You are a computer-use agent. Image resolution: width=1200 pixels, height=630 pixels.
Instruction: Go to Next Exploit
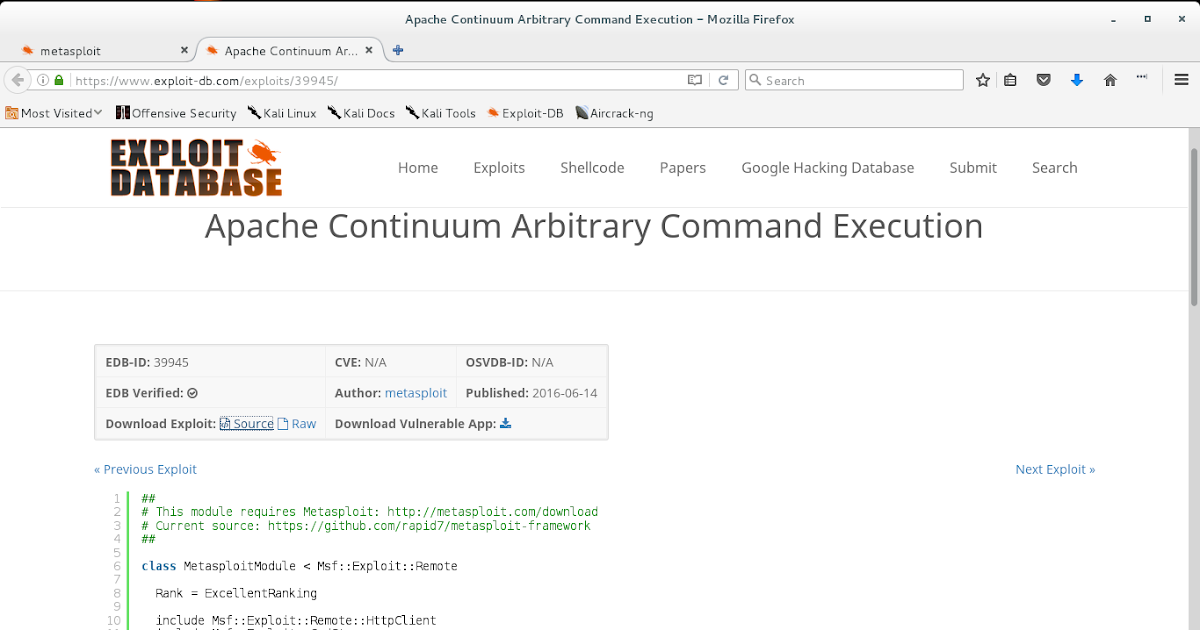tap(1055, 469)
